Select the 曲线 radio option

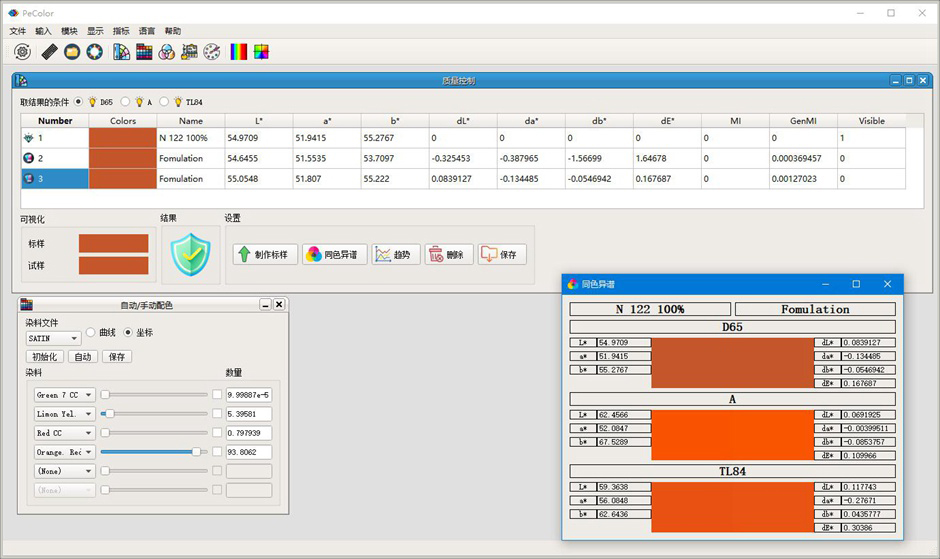pos(91,332)
